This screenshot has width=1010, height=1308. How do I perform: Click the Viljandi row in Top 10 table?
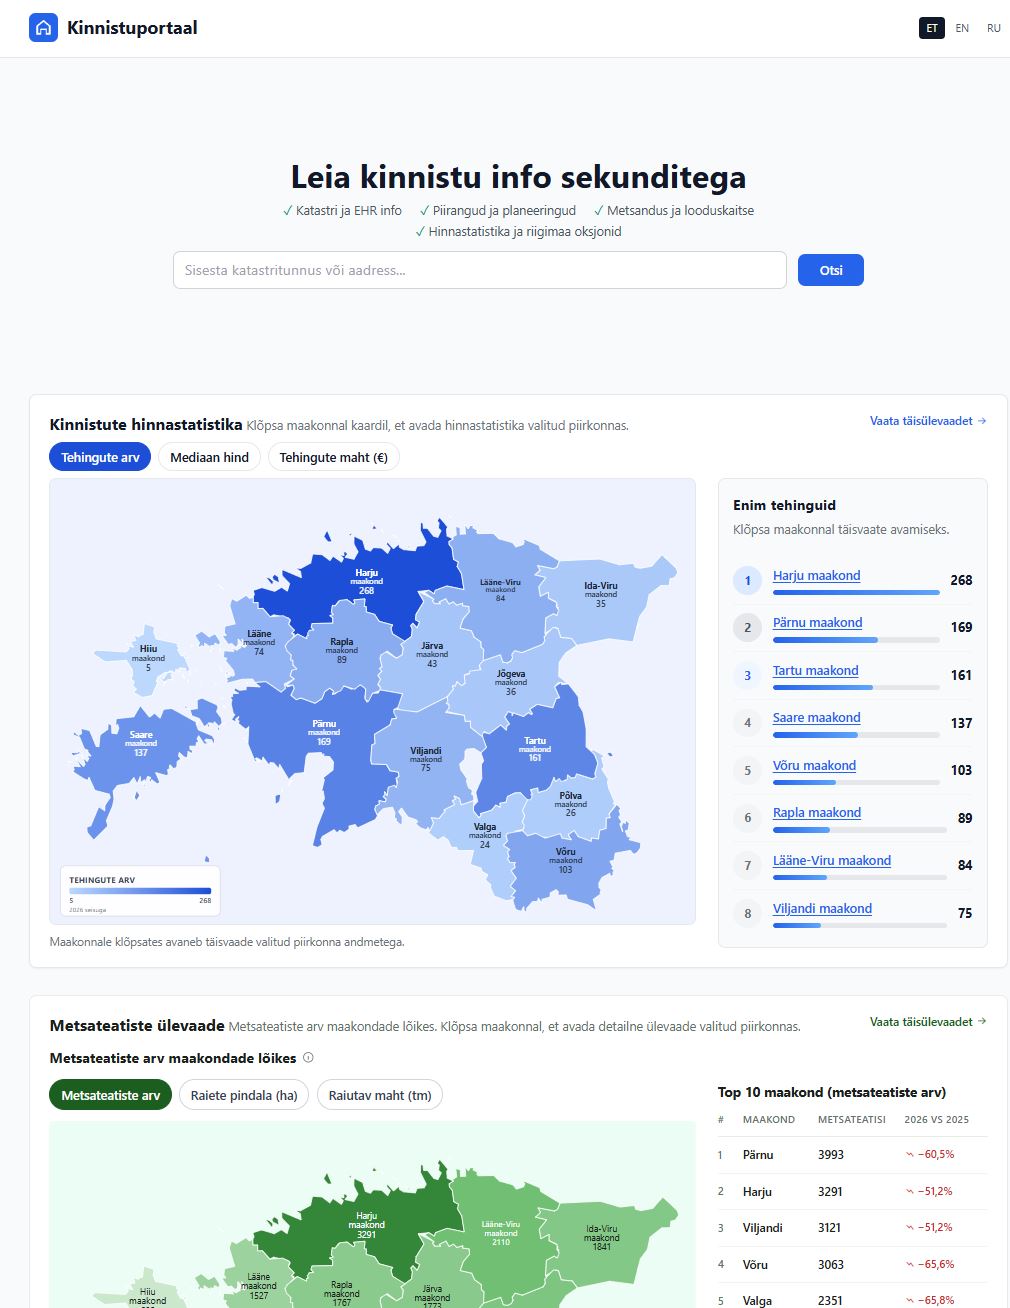tap(852, 1227)
